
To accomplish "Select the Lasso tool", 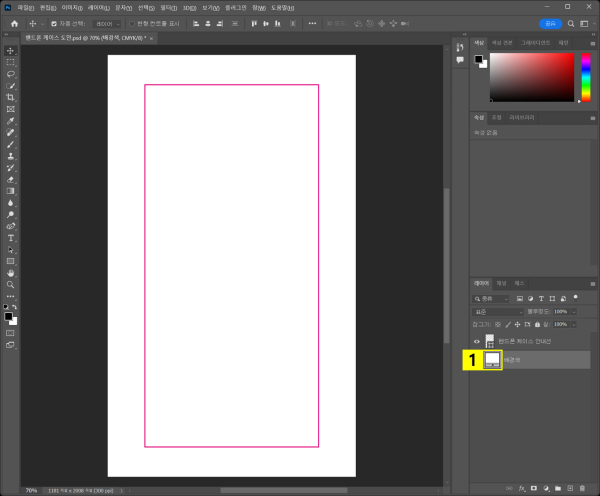I will [11, 74].
